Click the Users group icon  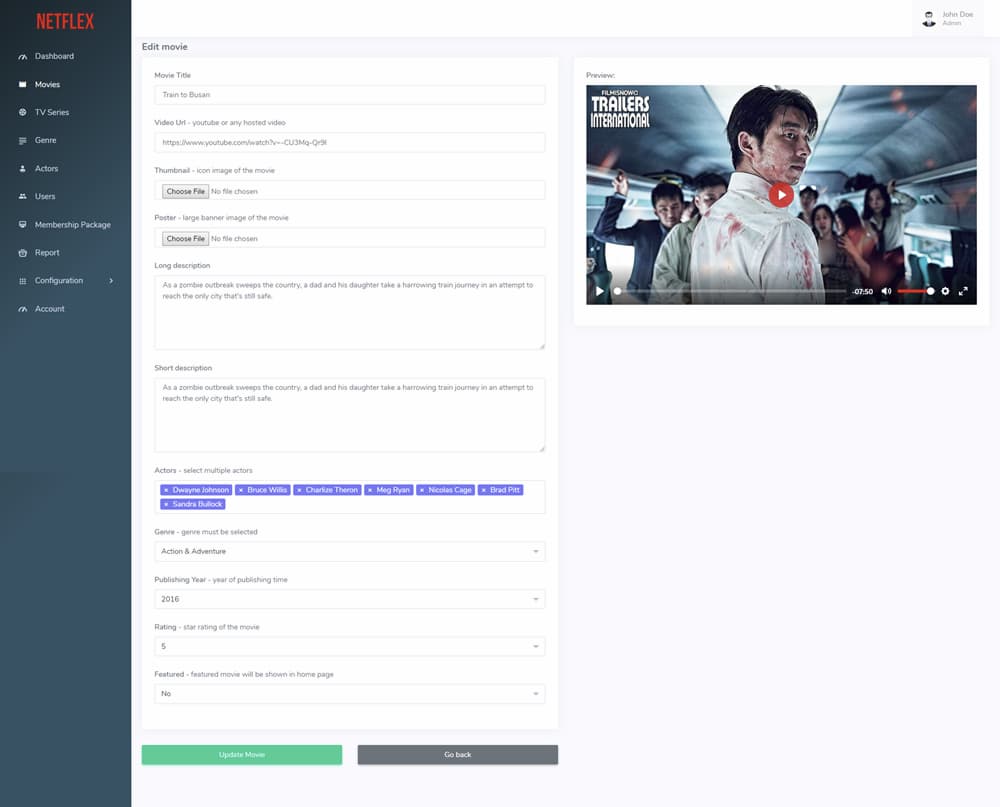coord(23,196)
